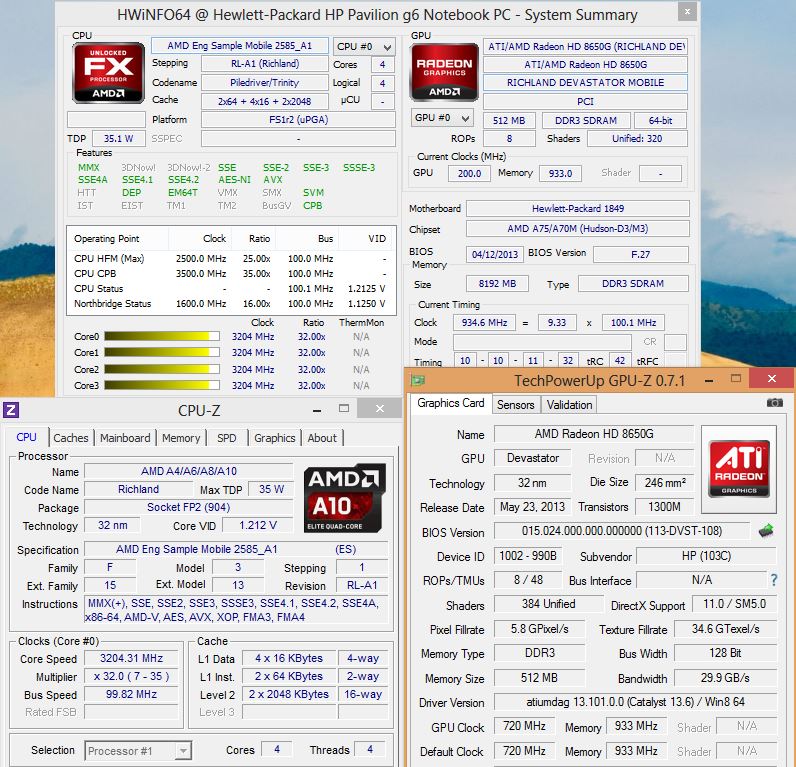
Task: Click the 'Northbridge Status' operating point row
Action: pyautogui.click(x=230, y=304)
